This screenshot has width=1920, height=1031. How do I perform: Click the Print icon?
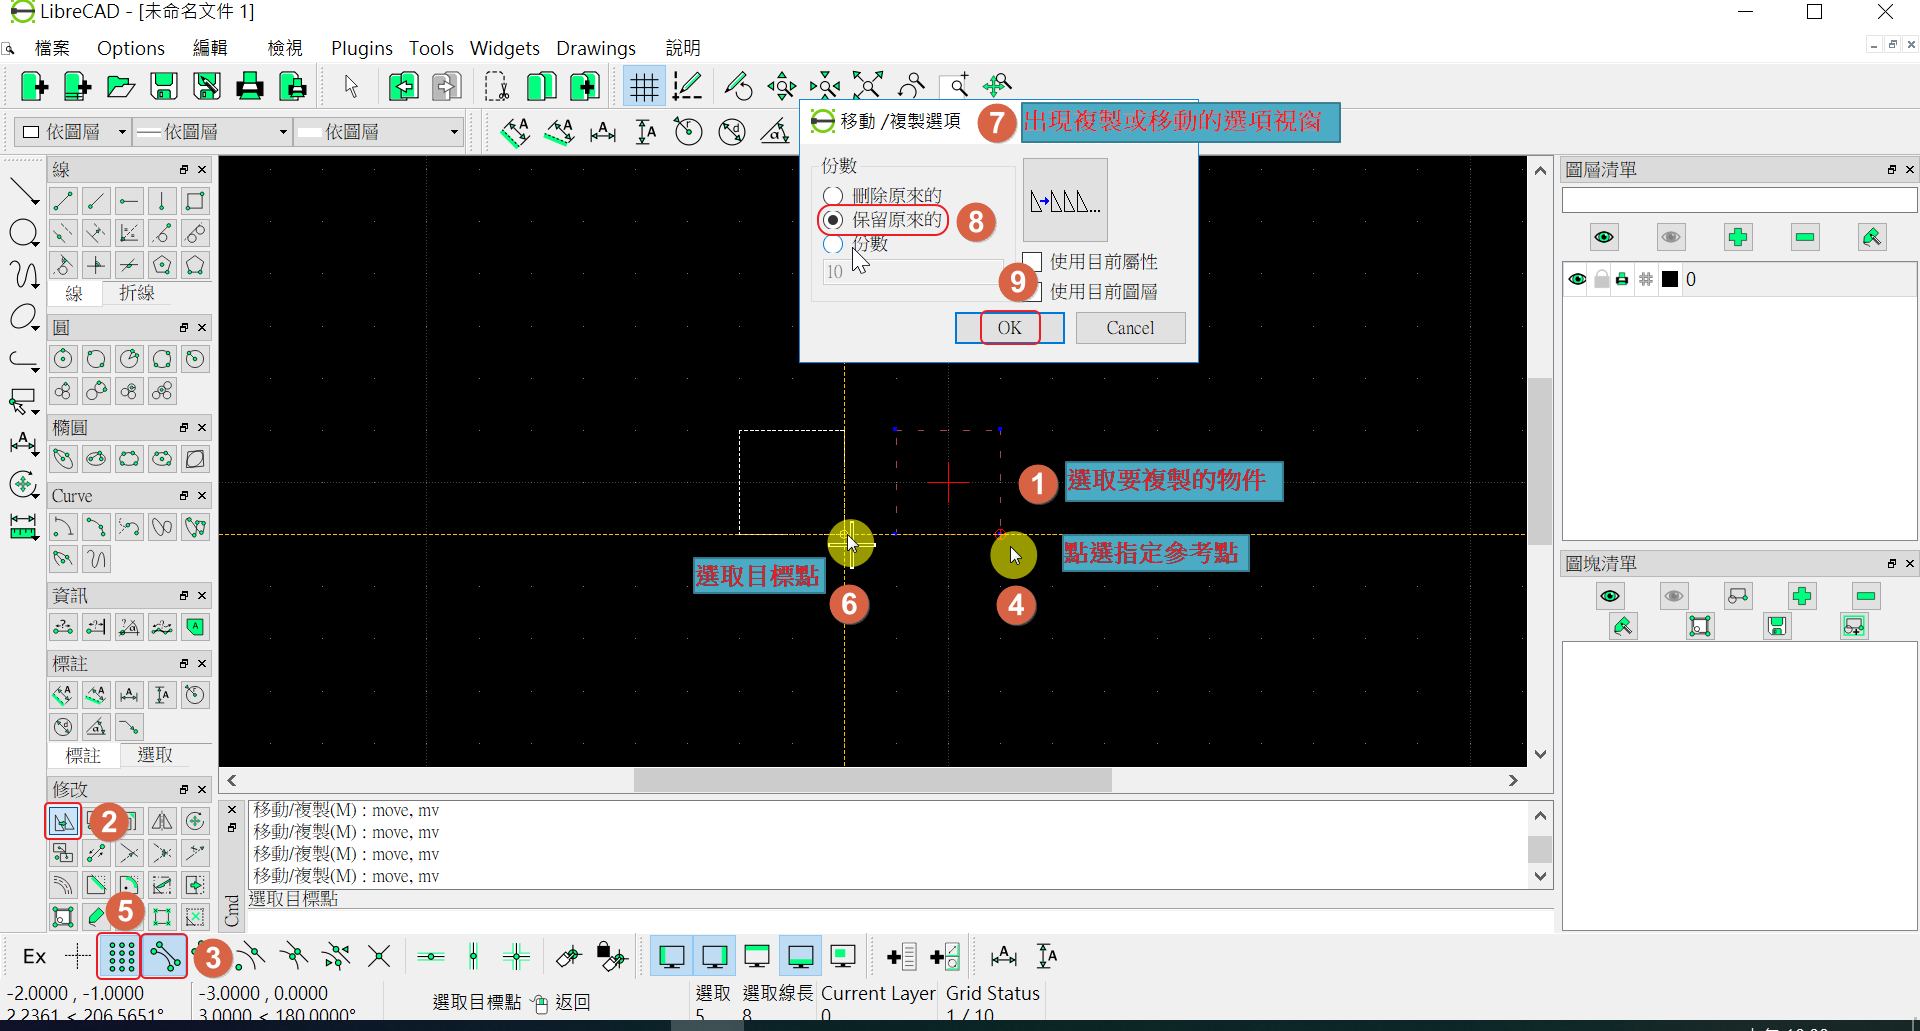click(250, 87)
